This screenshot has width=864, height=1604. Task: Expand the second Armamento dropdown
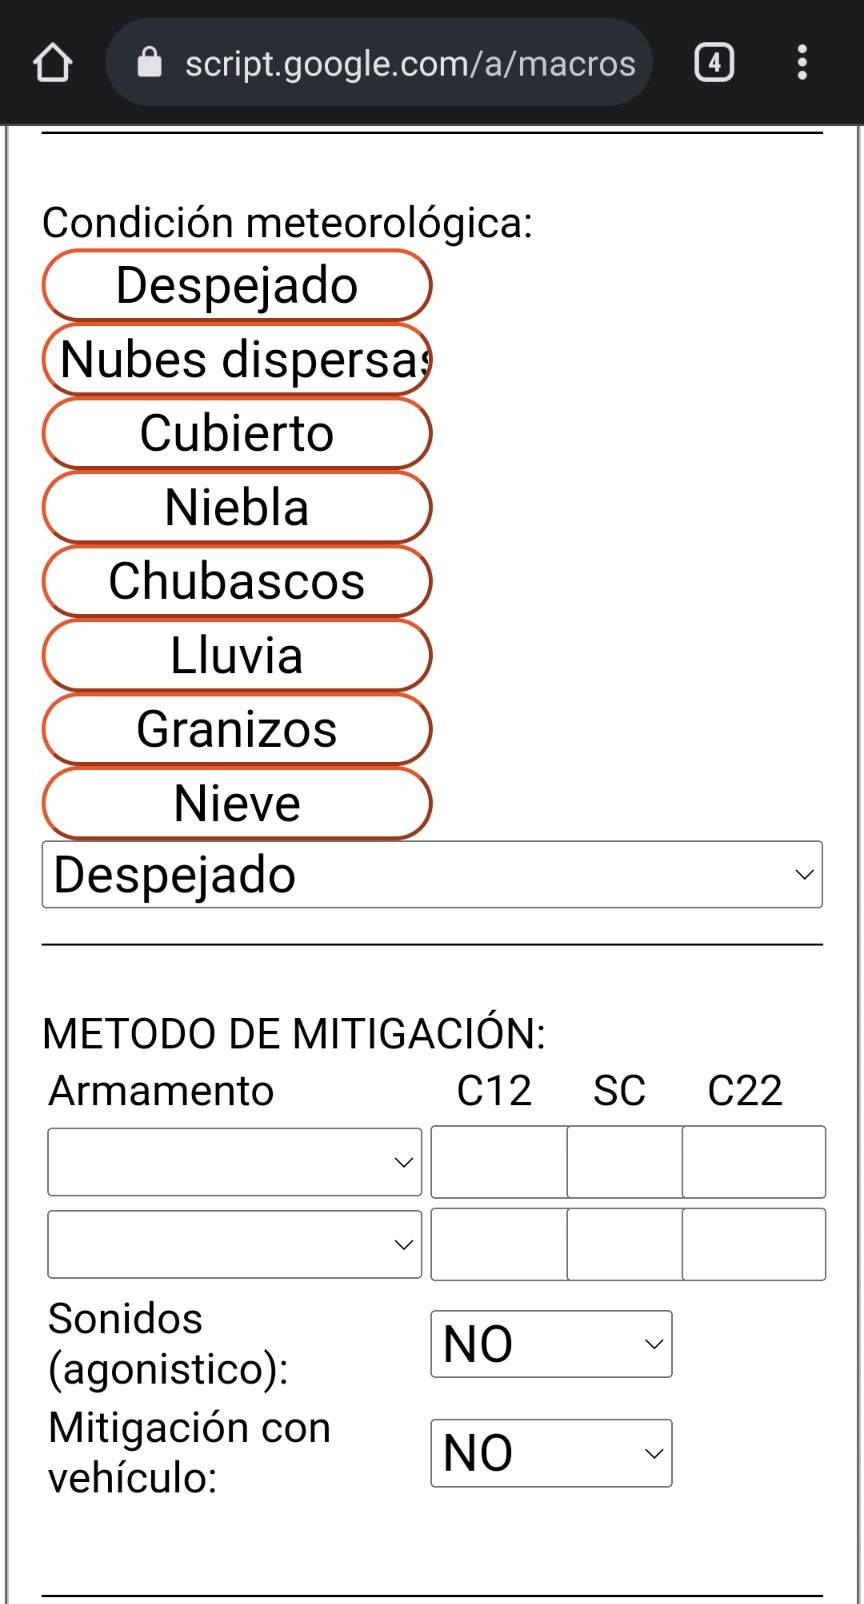click(235, 1244)
